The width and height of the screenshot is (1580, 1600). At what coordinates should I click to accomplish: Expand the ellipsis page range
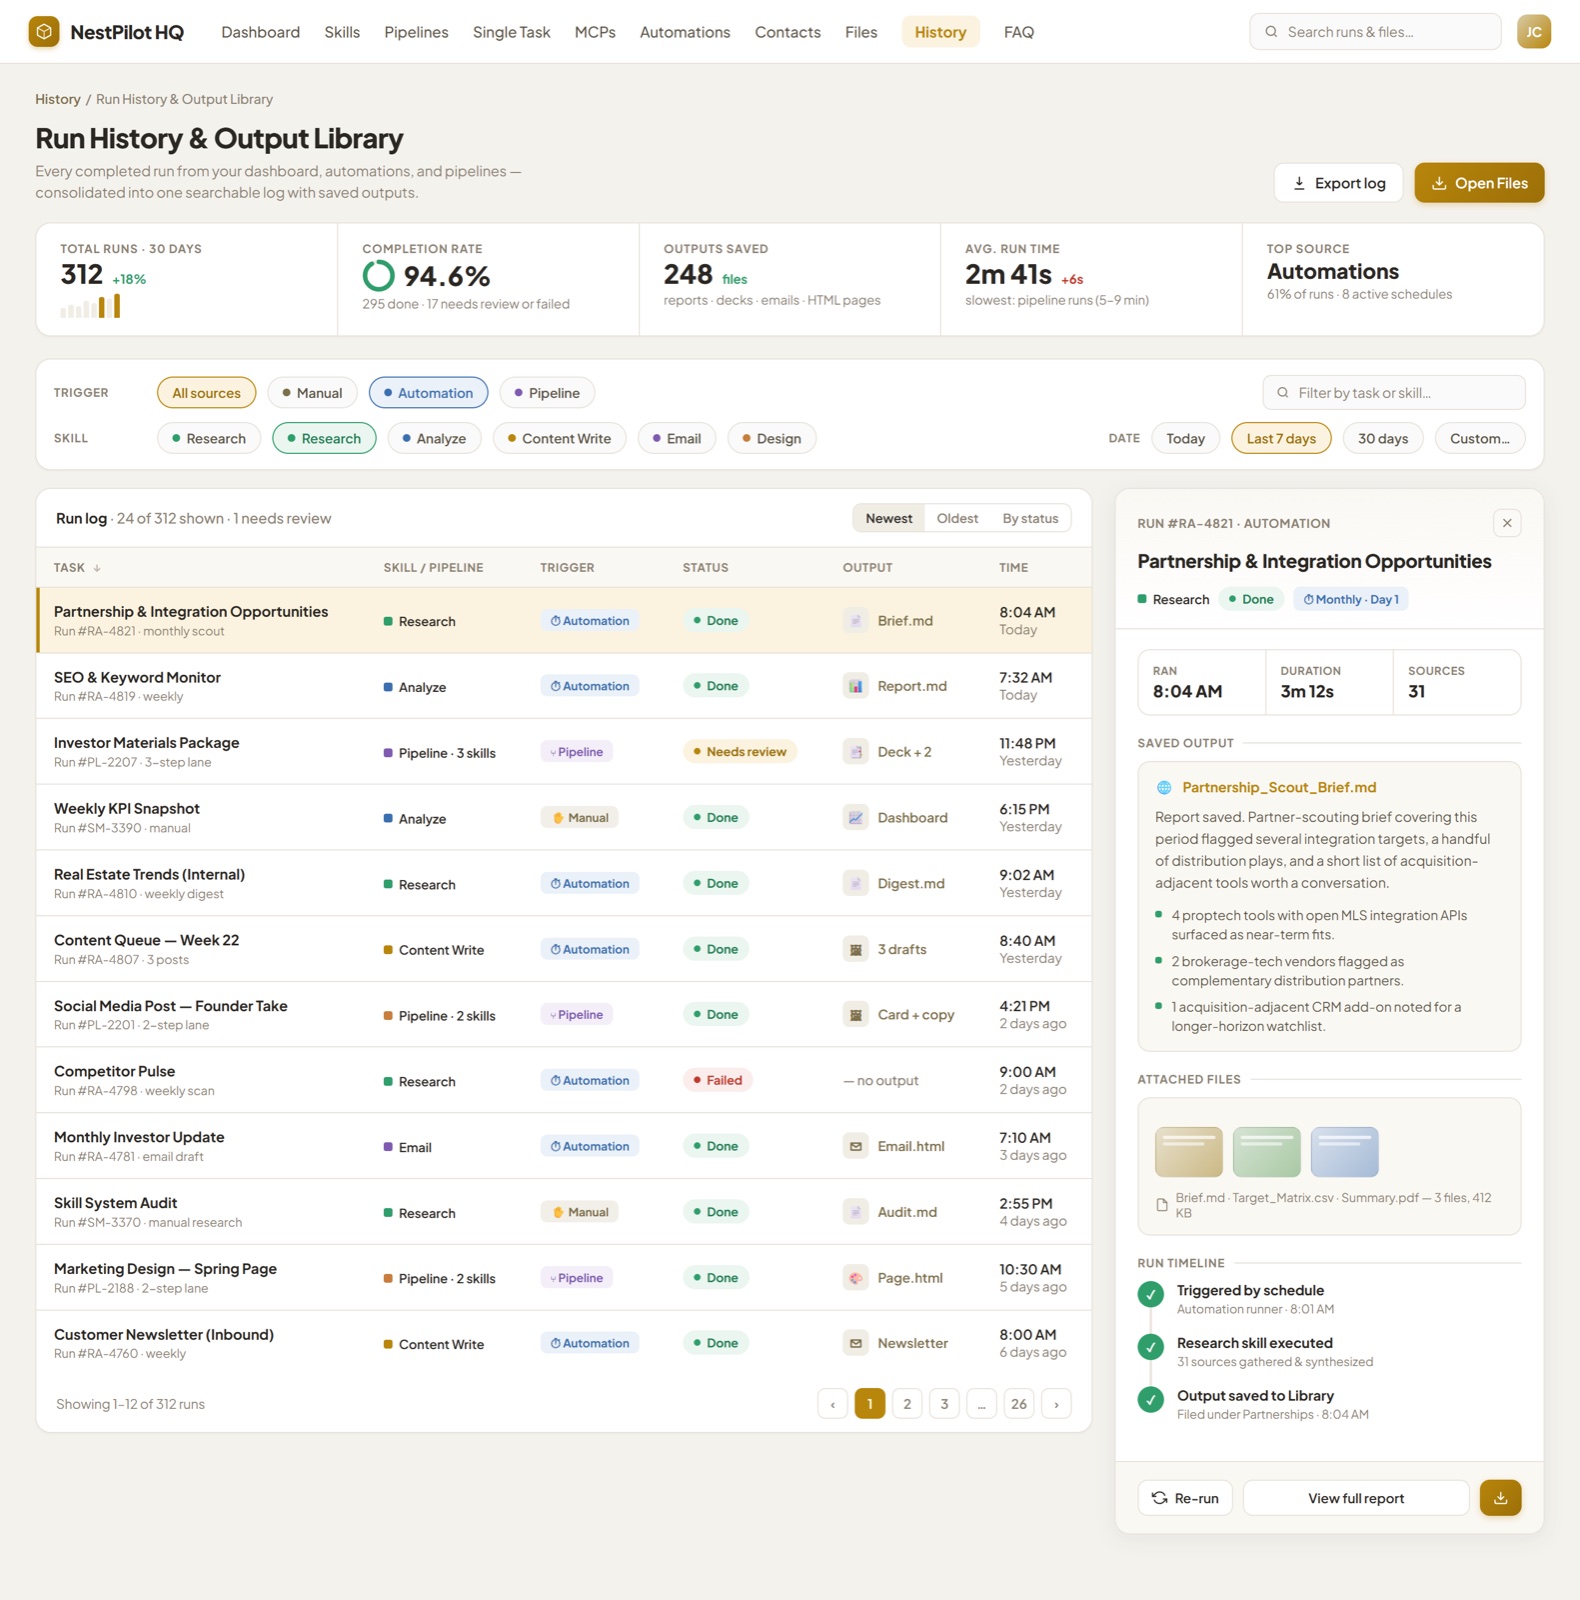coord(982,1404)
